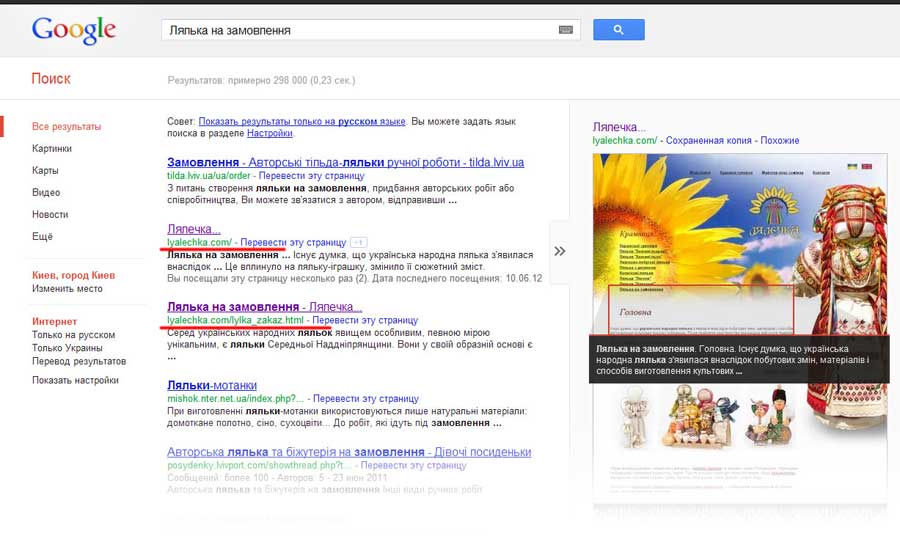Switch to Новости results
The width and height of the screenshot is (900, 536).
pyautogui.click(x=50, y=214)
